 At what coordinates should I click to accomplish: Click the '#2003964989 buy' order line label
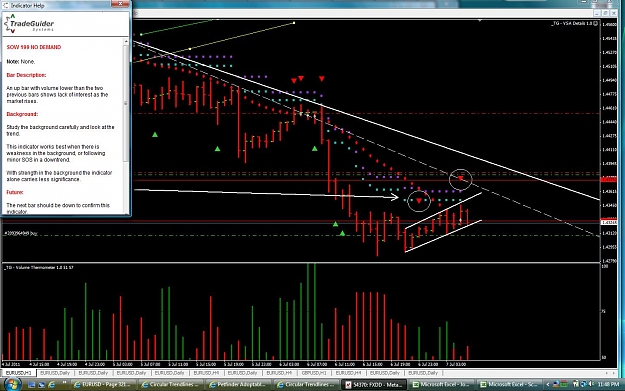coord(21,233)
